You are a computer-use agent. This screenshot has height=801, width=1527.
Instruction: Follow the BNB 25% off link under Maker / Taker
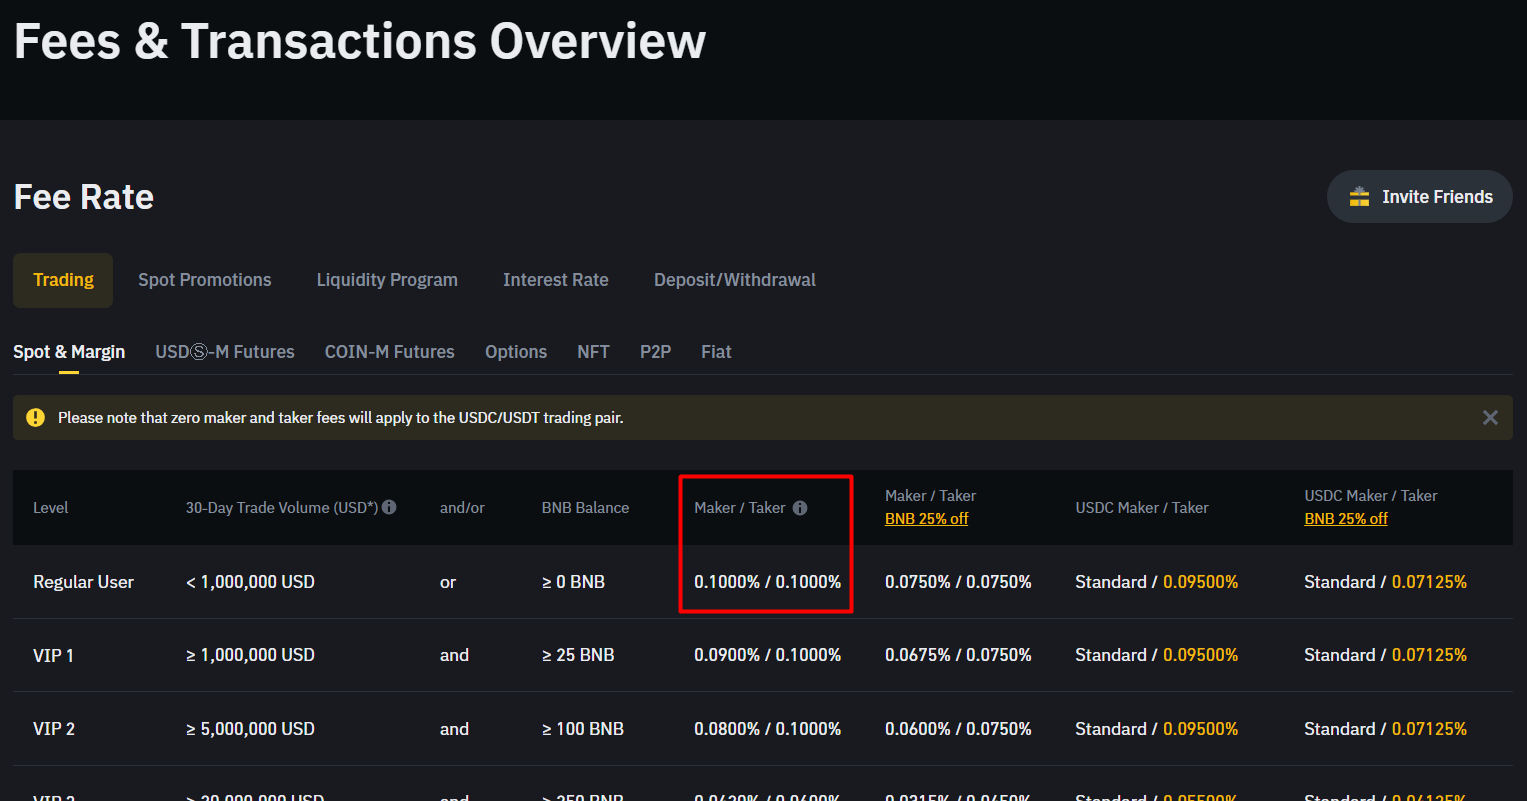(926, 519)
